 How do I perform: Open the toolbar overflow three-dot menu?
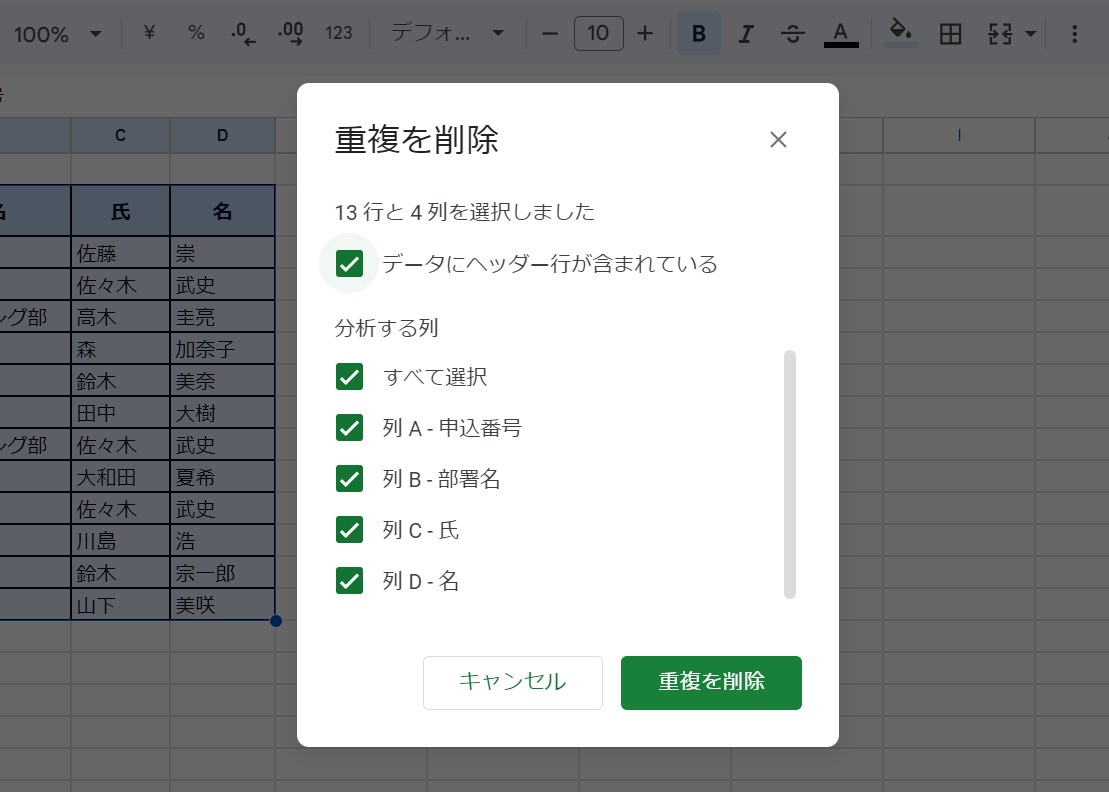point(1075,33)
